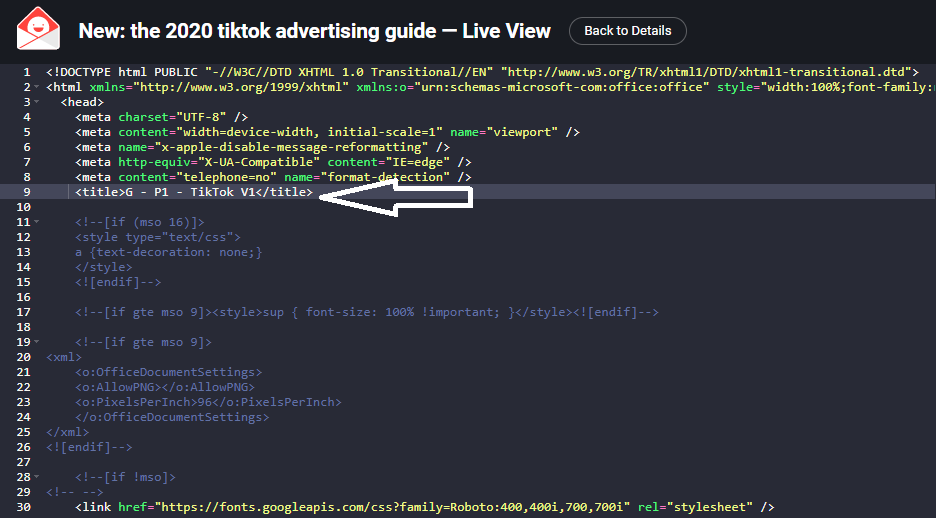Click the '<!-- -->' comment on line 29
The image size is (936, 518).
point(75,492)
